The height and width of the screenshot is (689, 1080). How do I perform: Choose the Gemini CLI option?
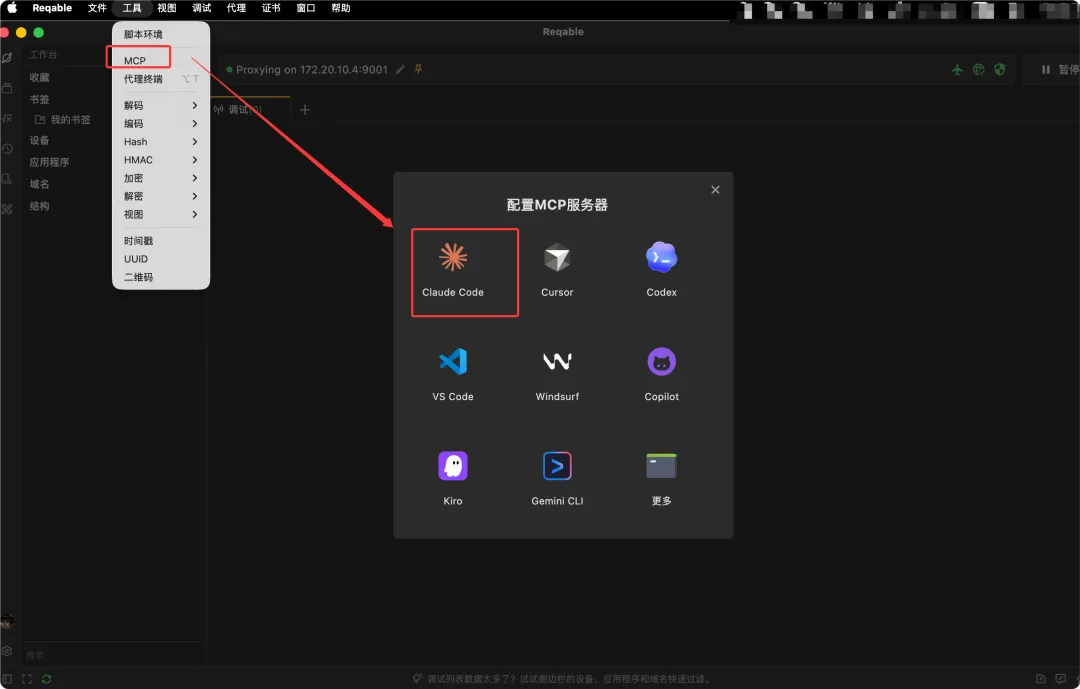(x=557, y=479)
